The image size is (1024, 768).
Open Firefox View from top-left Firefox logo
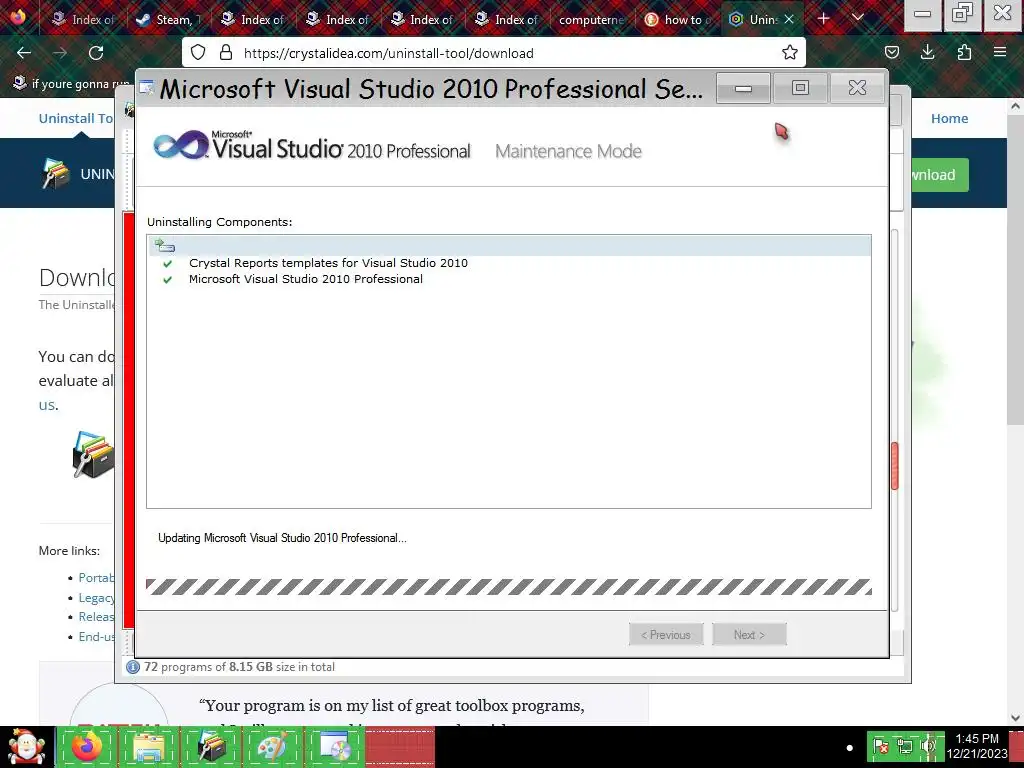point(18,18)
